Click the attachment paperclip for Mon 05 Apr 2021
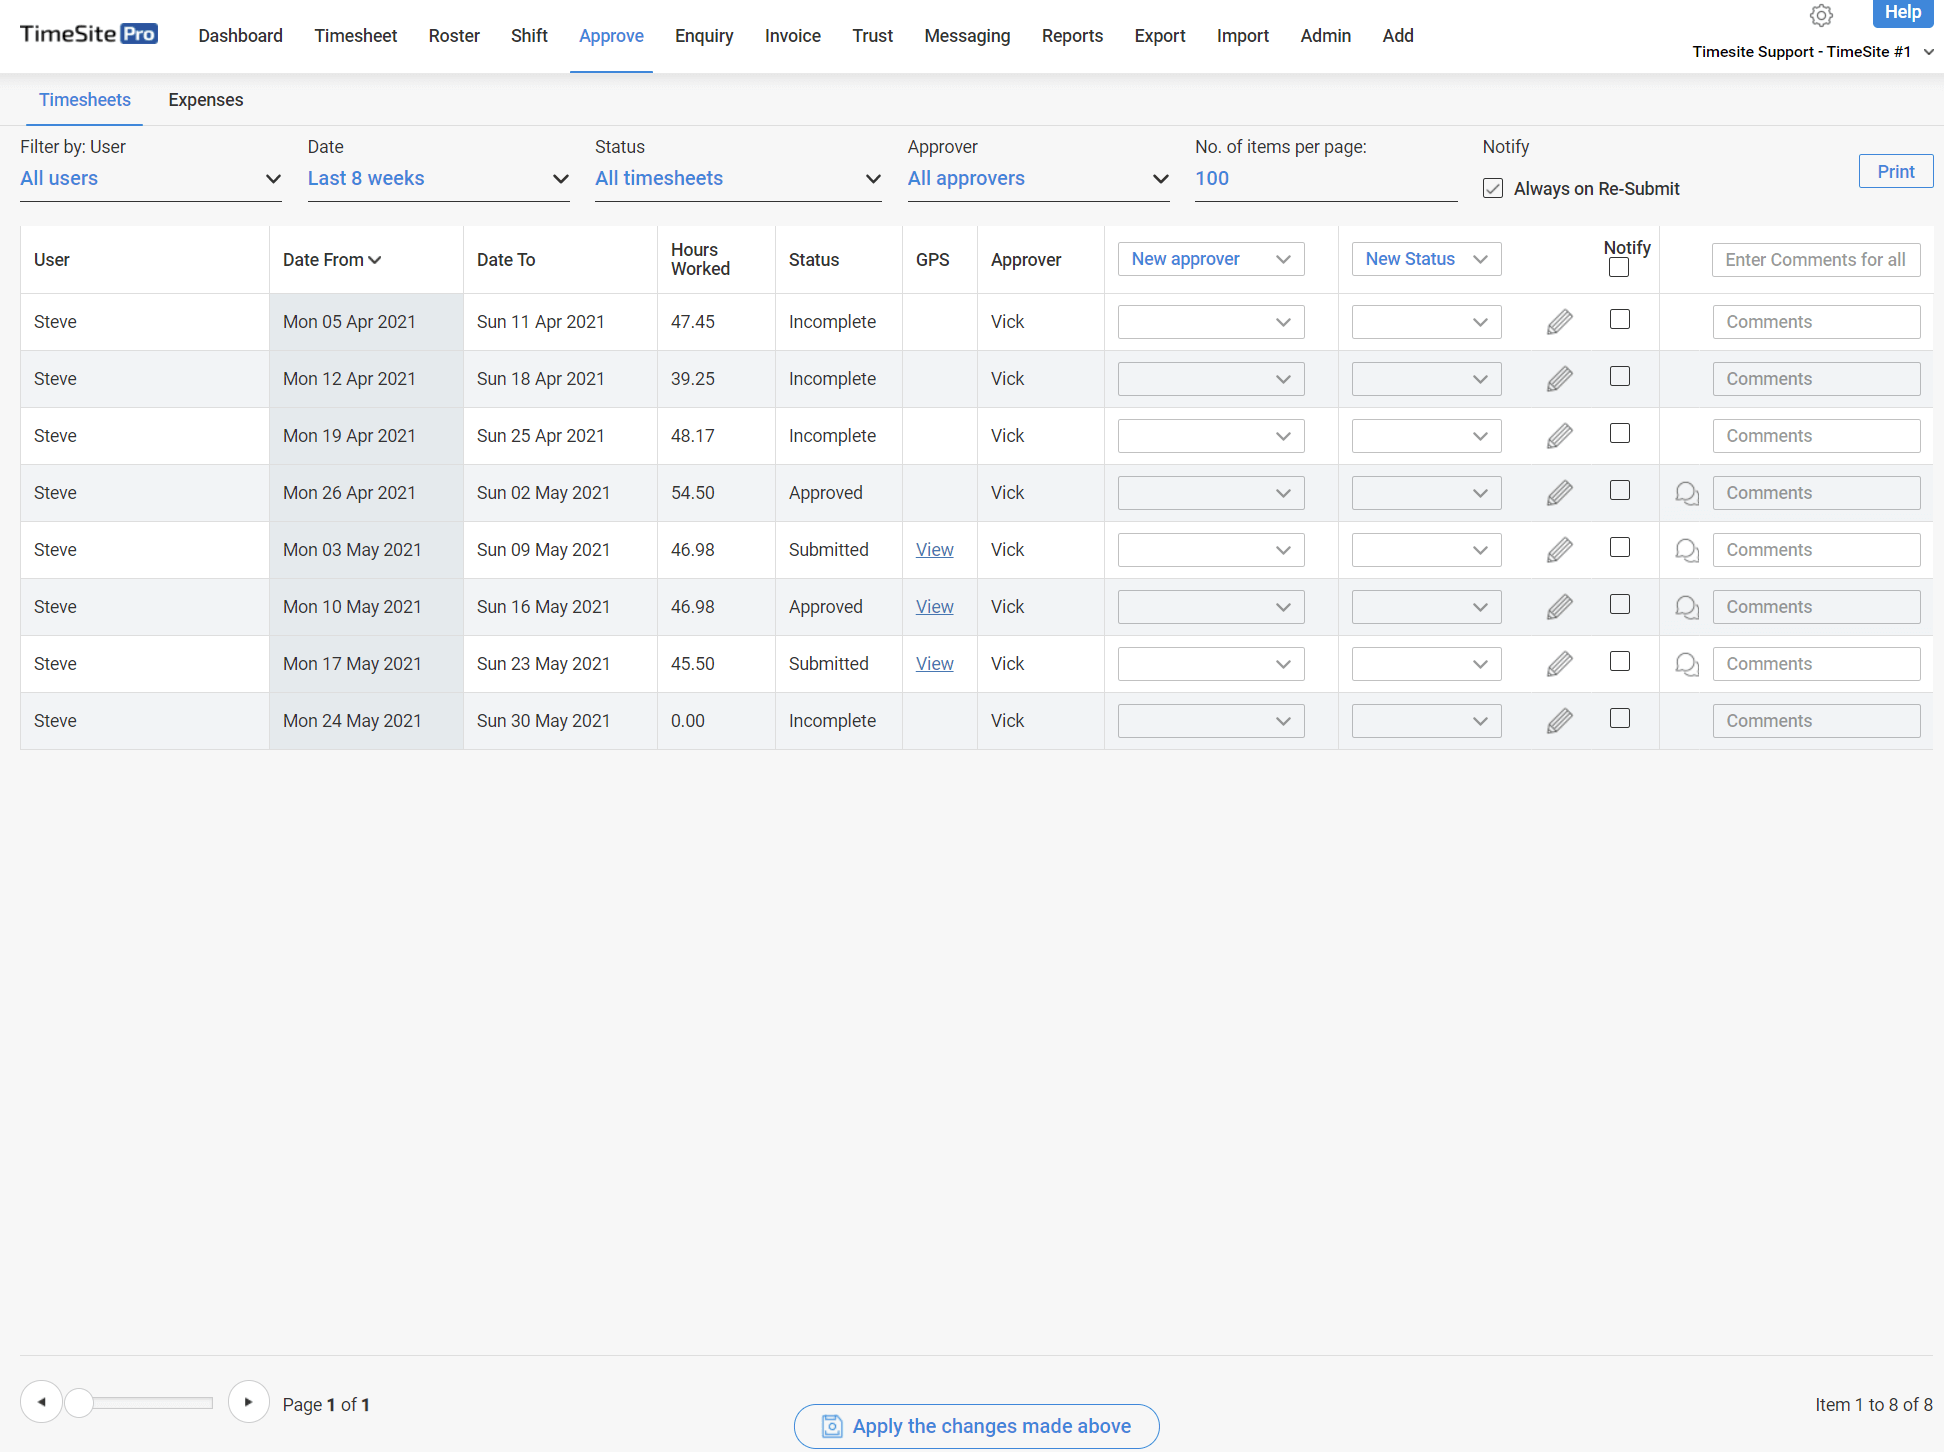The width and height of the screenshot is (1944, 1452). [x=1559, y=322]
